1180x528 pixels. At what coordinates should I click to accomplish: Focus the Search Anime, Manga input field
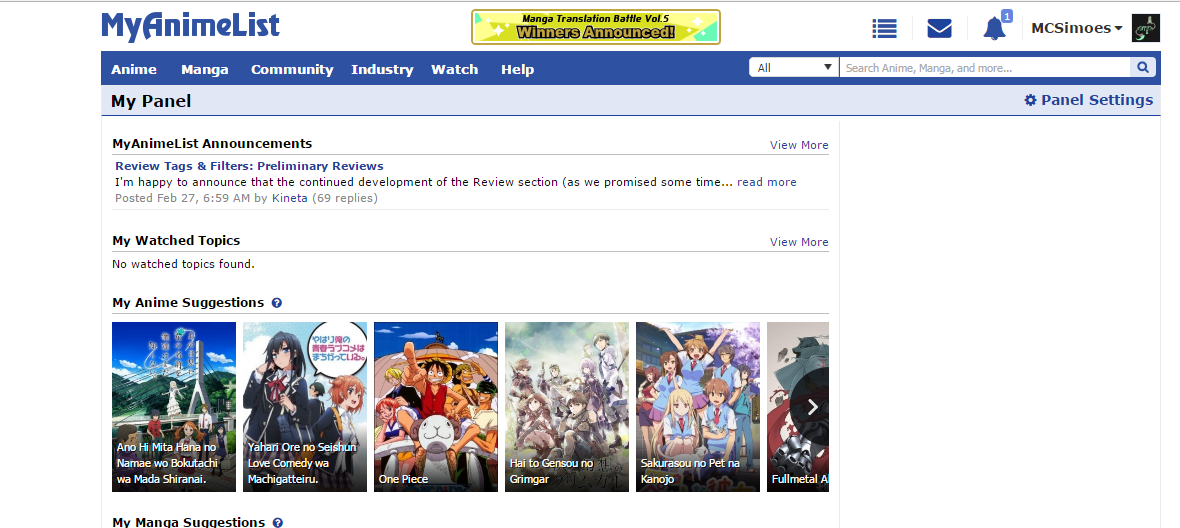984,68
